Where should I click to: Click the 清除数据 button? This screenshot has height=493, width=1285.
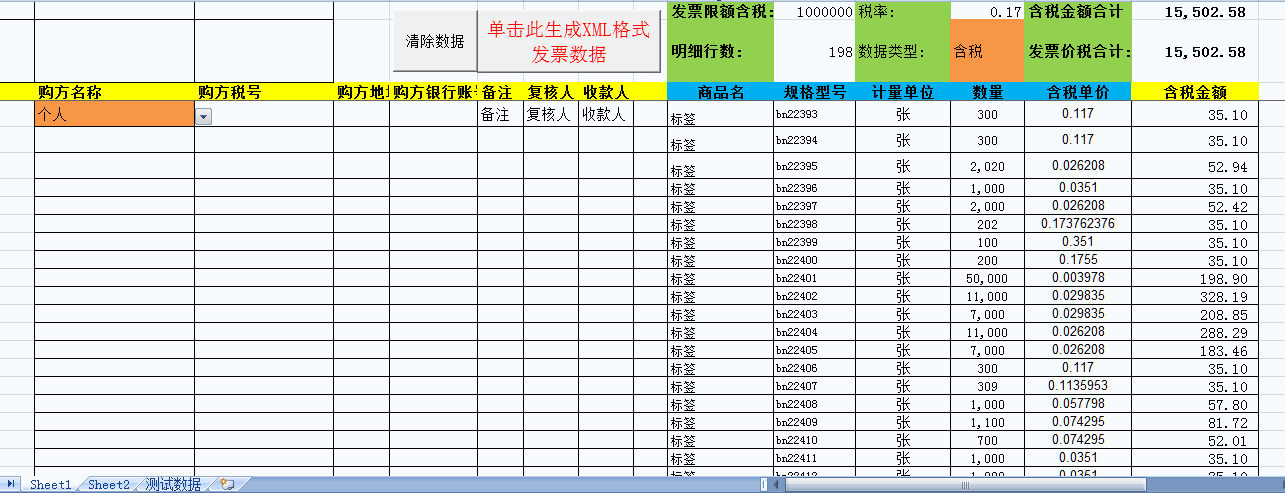(434, 42)
